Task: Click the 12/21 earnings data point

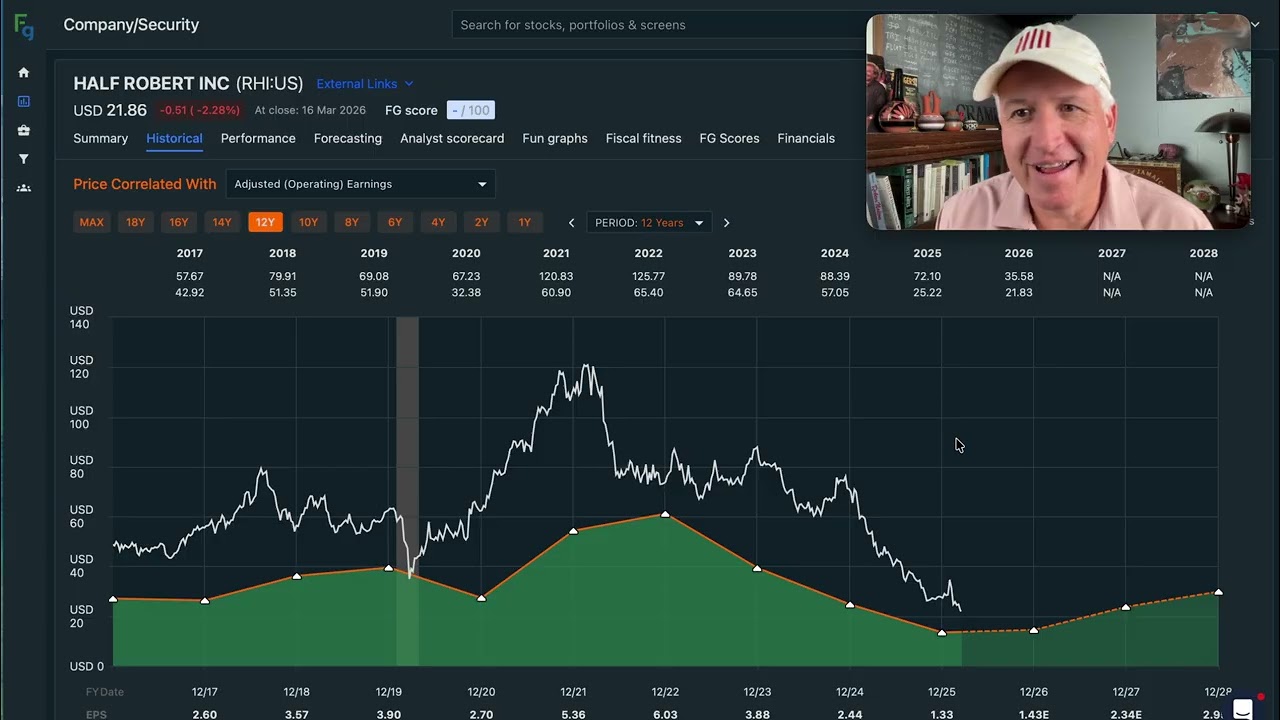Action: pos(573,531)
